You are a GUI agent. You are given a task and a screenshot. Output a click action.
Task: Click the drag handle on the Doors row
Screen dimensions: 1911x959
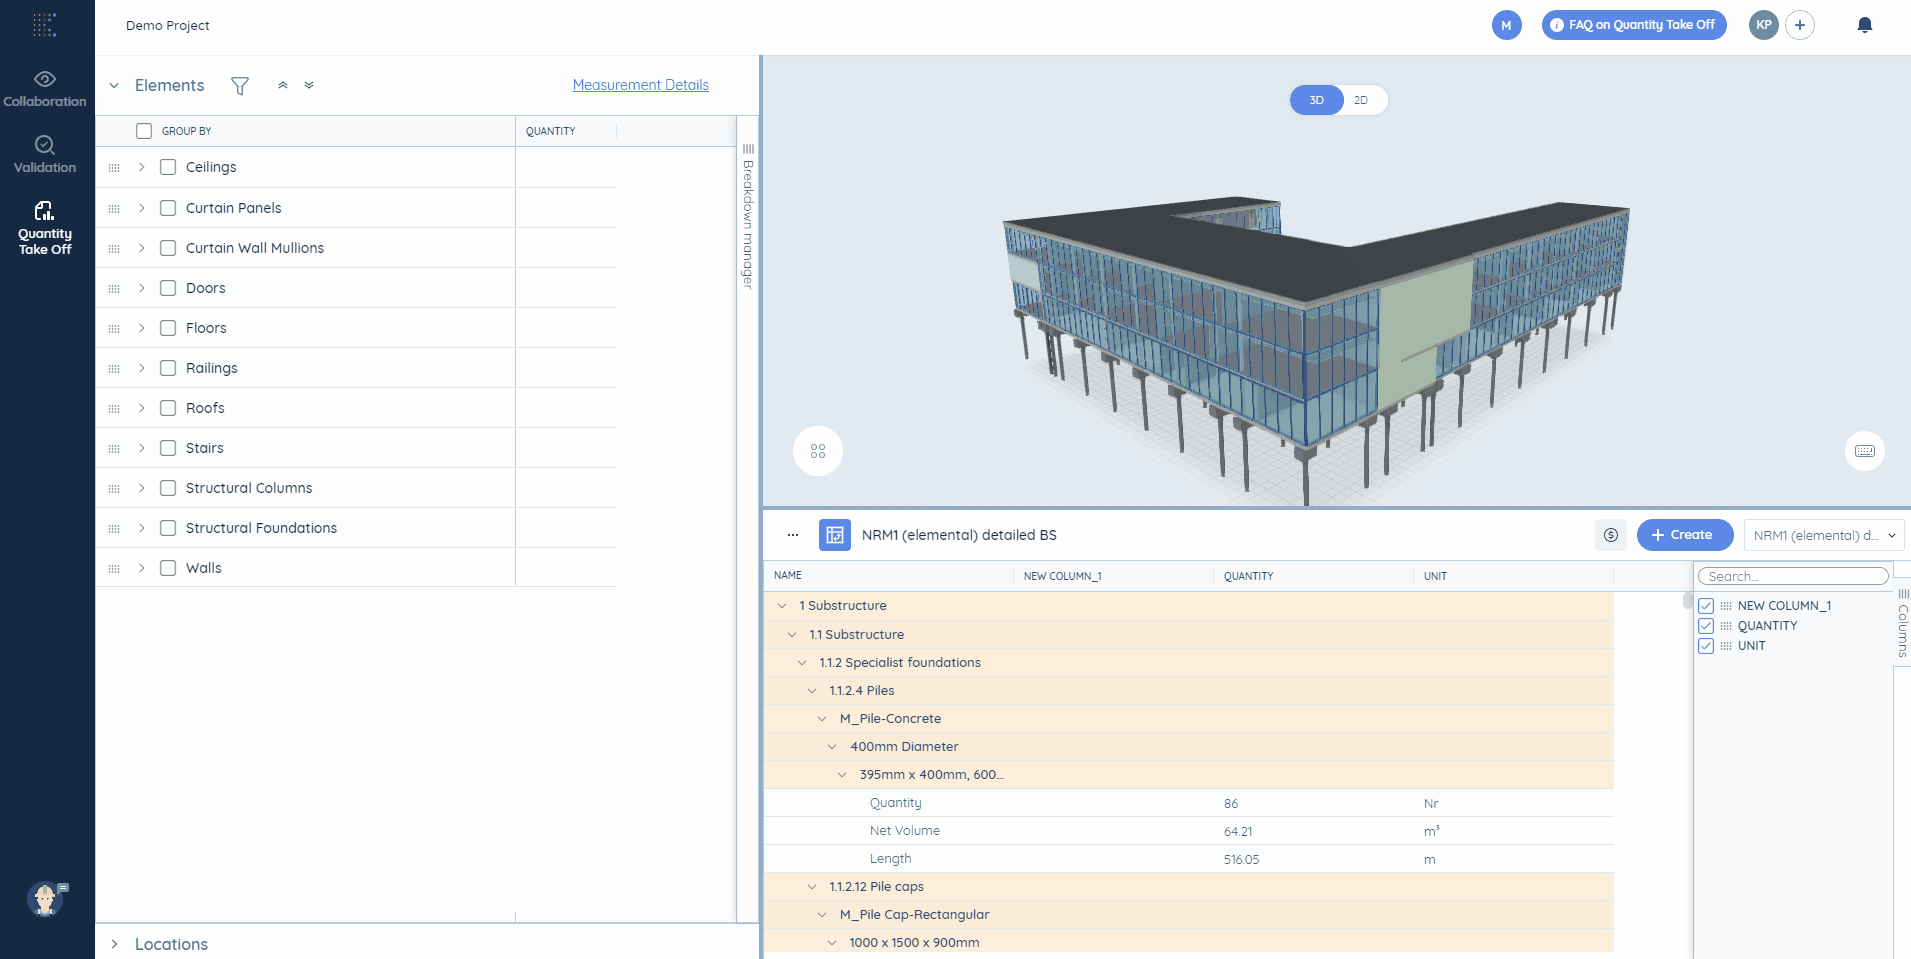(114, 288)
